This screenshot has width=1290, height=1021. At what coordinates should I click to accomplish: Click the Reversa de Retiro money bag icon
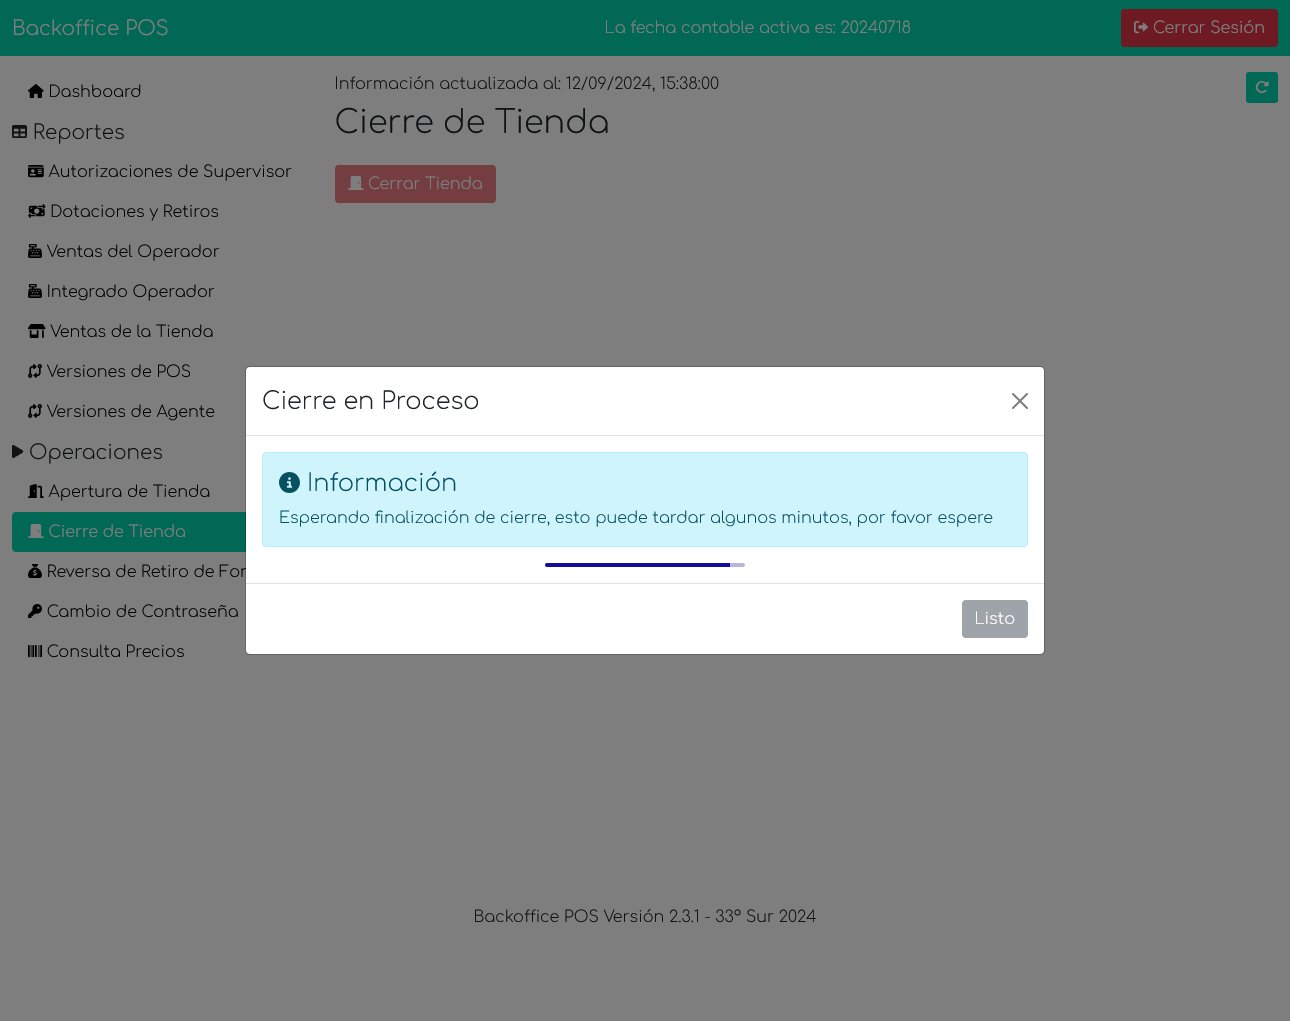coord(35,571)
